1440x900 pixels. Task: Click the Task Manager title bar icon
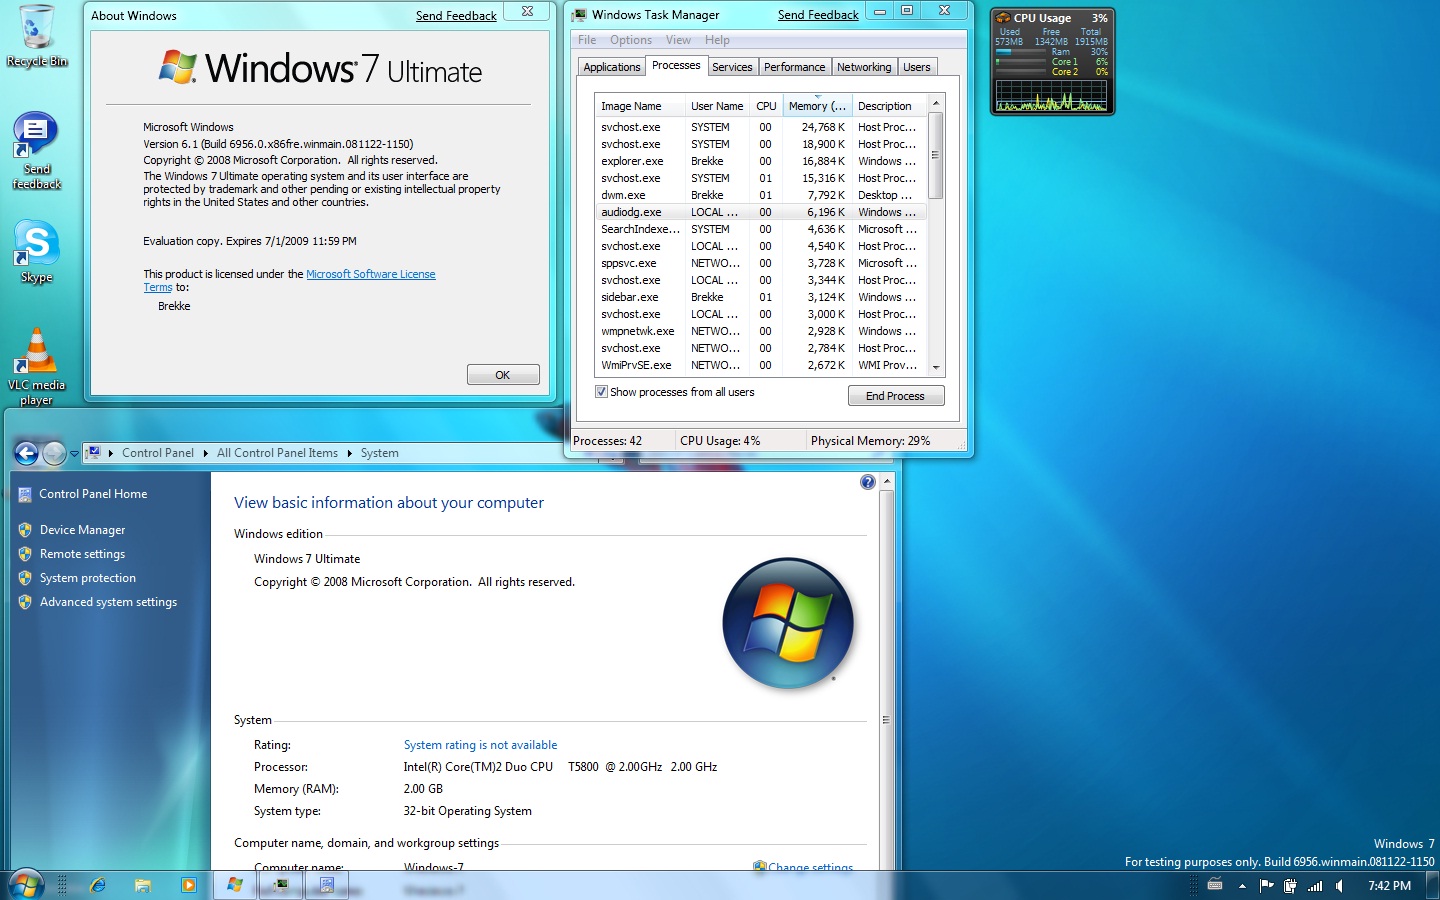coord(579,15)
